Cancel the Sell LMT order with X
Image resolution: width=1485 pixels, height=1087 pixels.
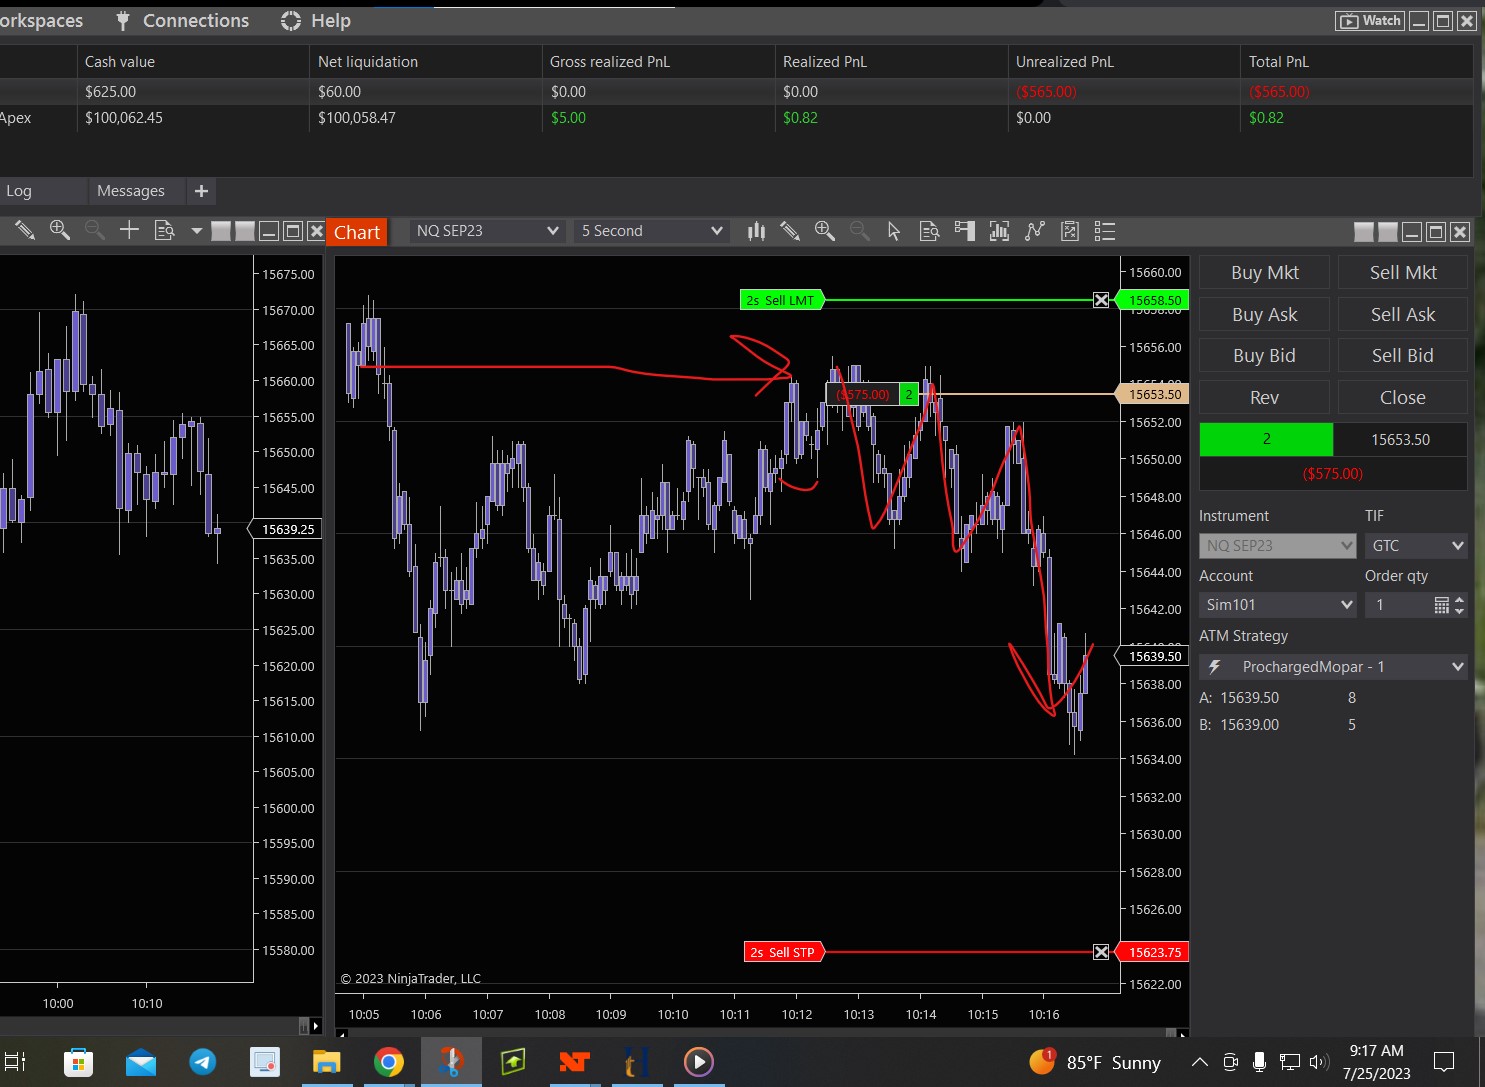coord(1101,300)
